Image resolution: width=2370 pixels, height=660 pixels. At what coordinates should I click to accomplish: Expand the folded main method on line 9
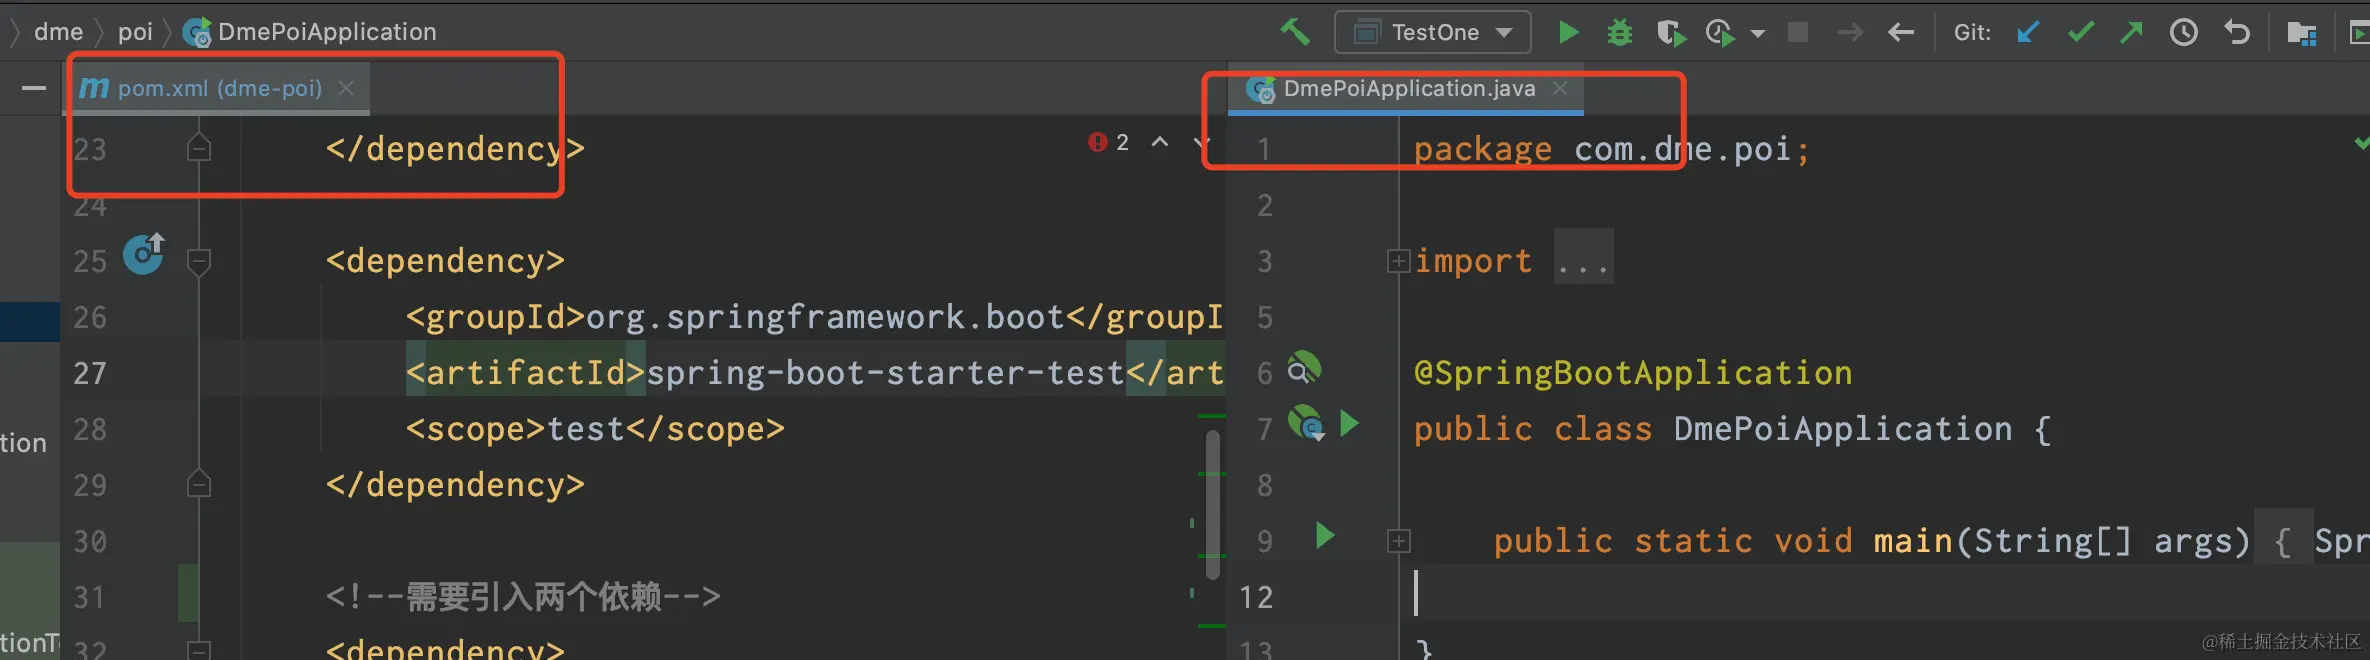coord(1398,542)
